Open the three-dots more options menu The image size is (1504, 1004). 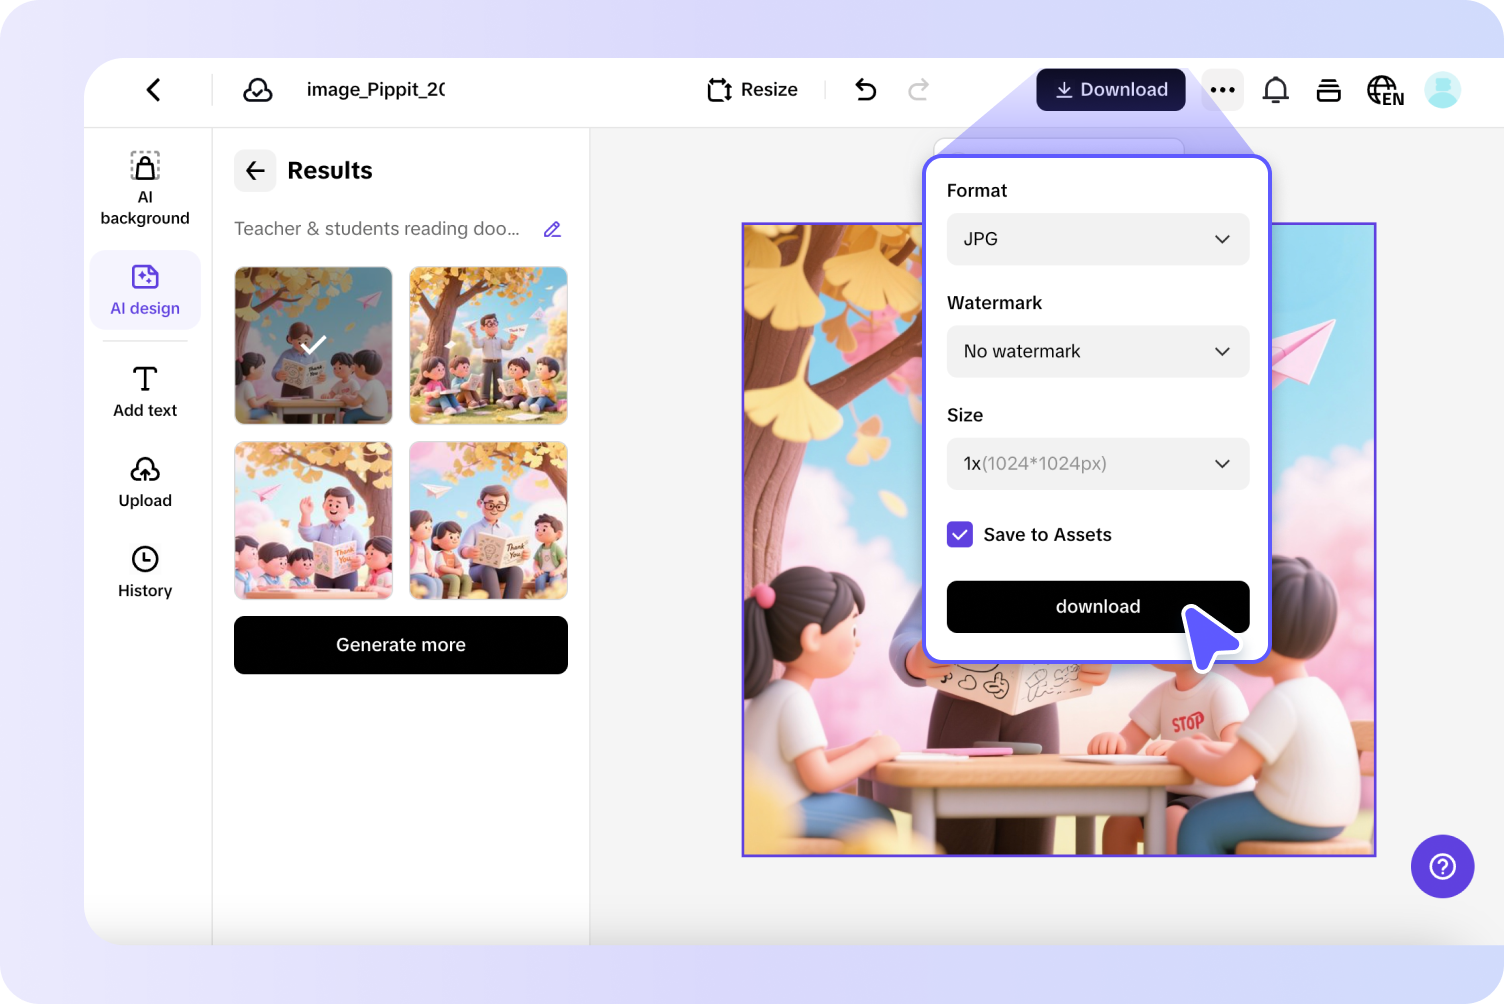tap(1223, 90)
